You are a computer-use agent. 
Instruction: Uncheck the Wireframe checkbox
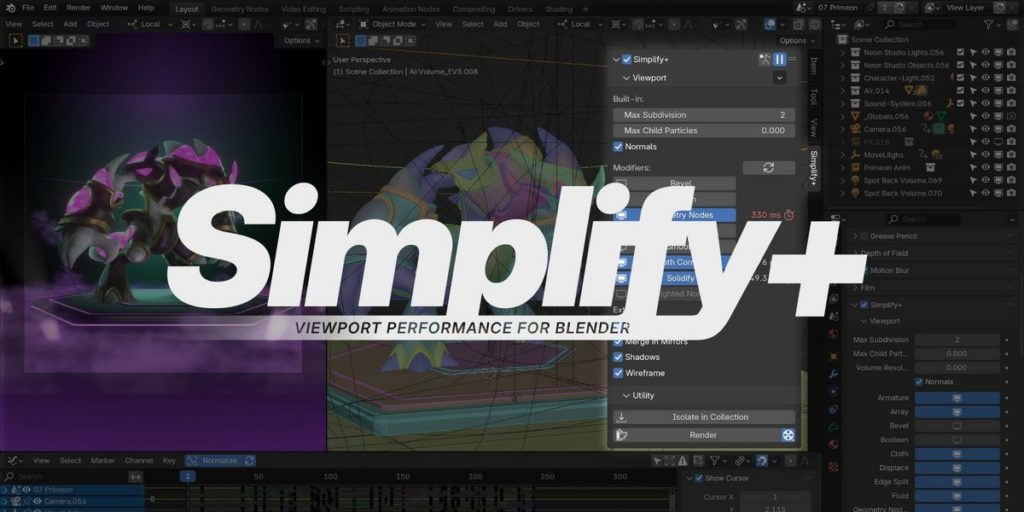pyautogui.click(x=618, y=373)
